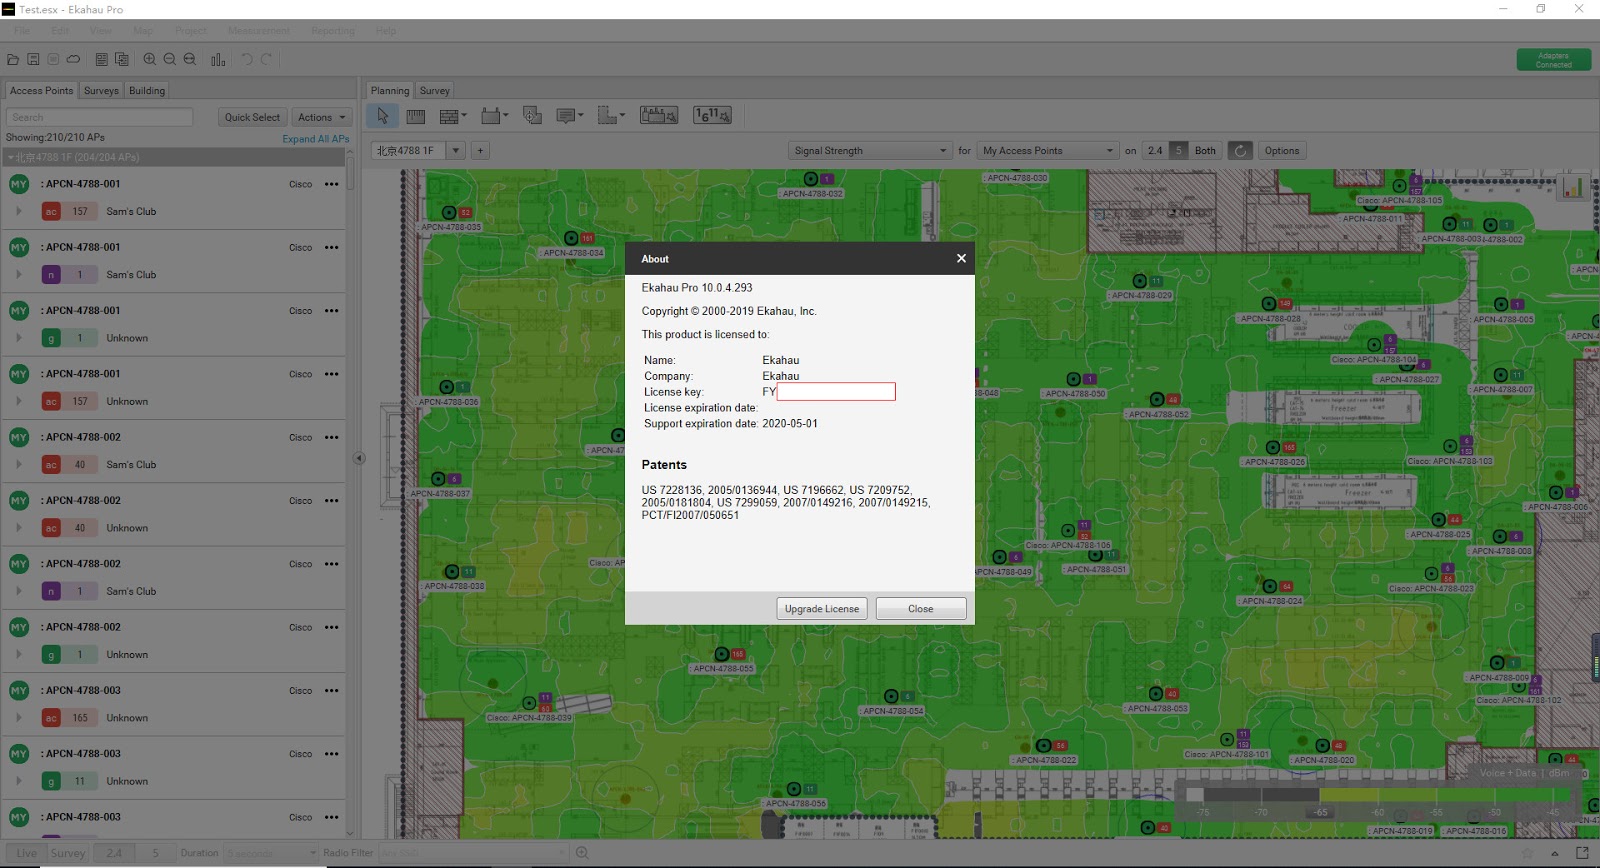Click the -65 dBm mark on signal legend
1600x868 pixels.
point(1321,812)
